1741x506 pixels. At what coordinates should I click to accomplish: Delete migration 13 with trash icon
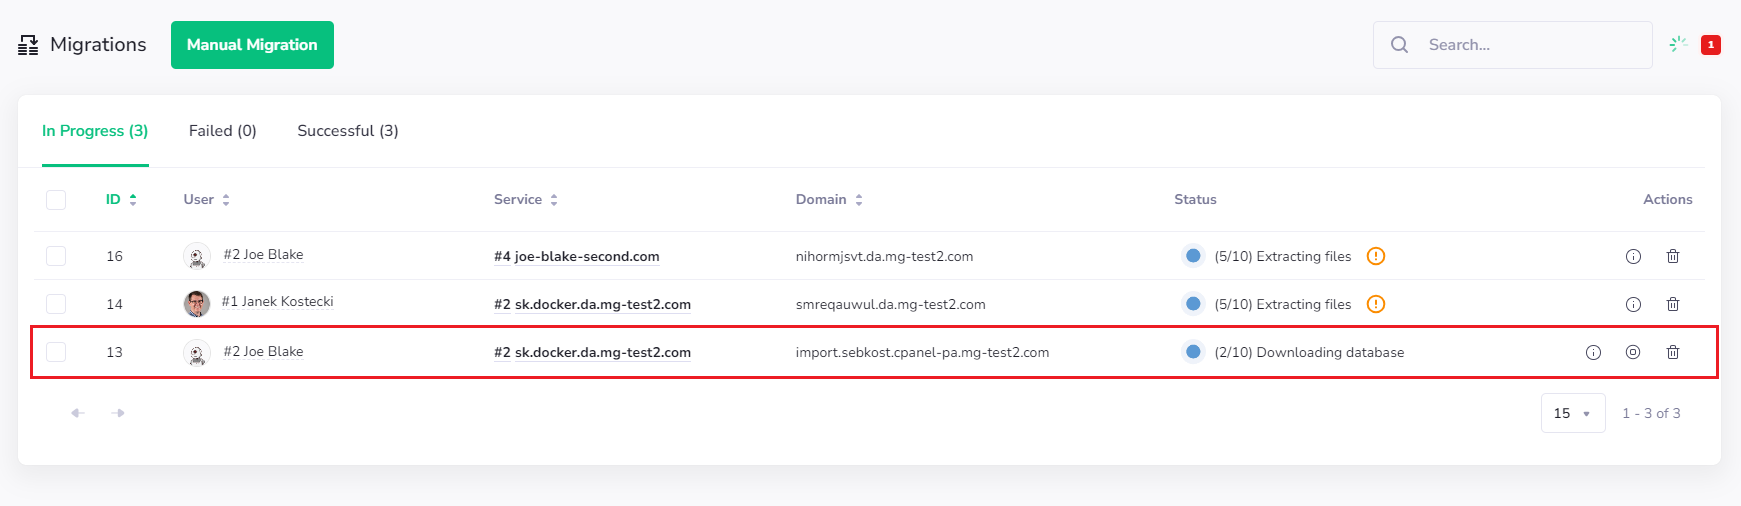(x=1673, y=352)
